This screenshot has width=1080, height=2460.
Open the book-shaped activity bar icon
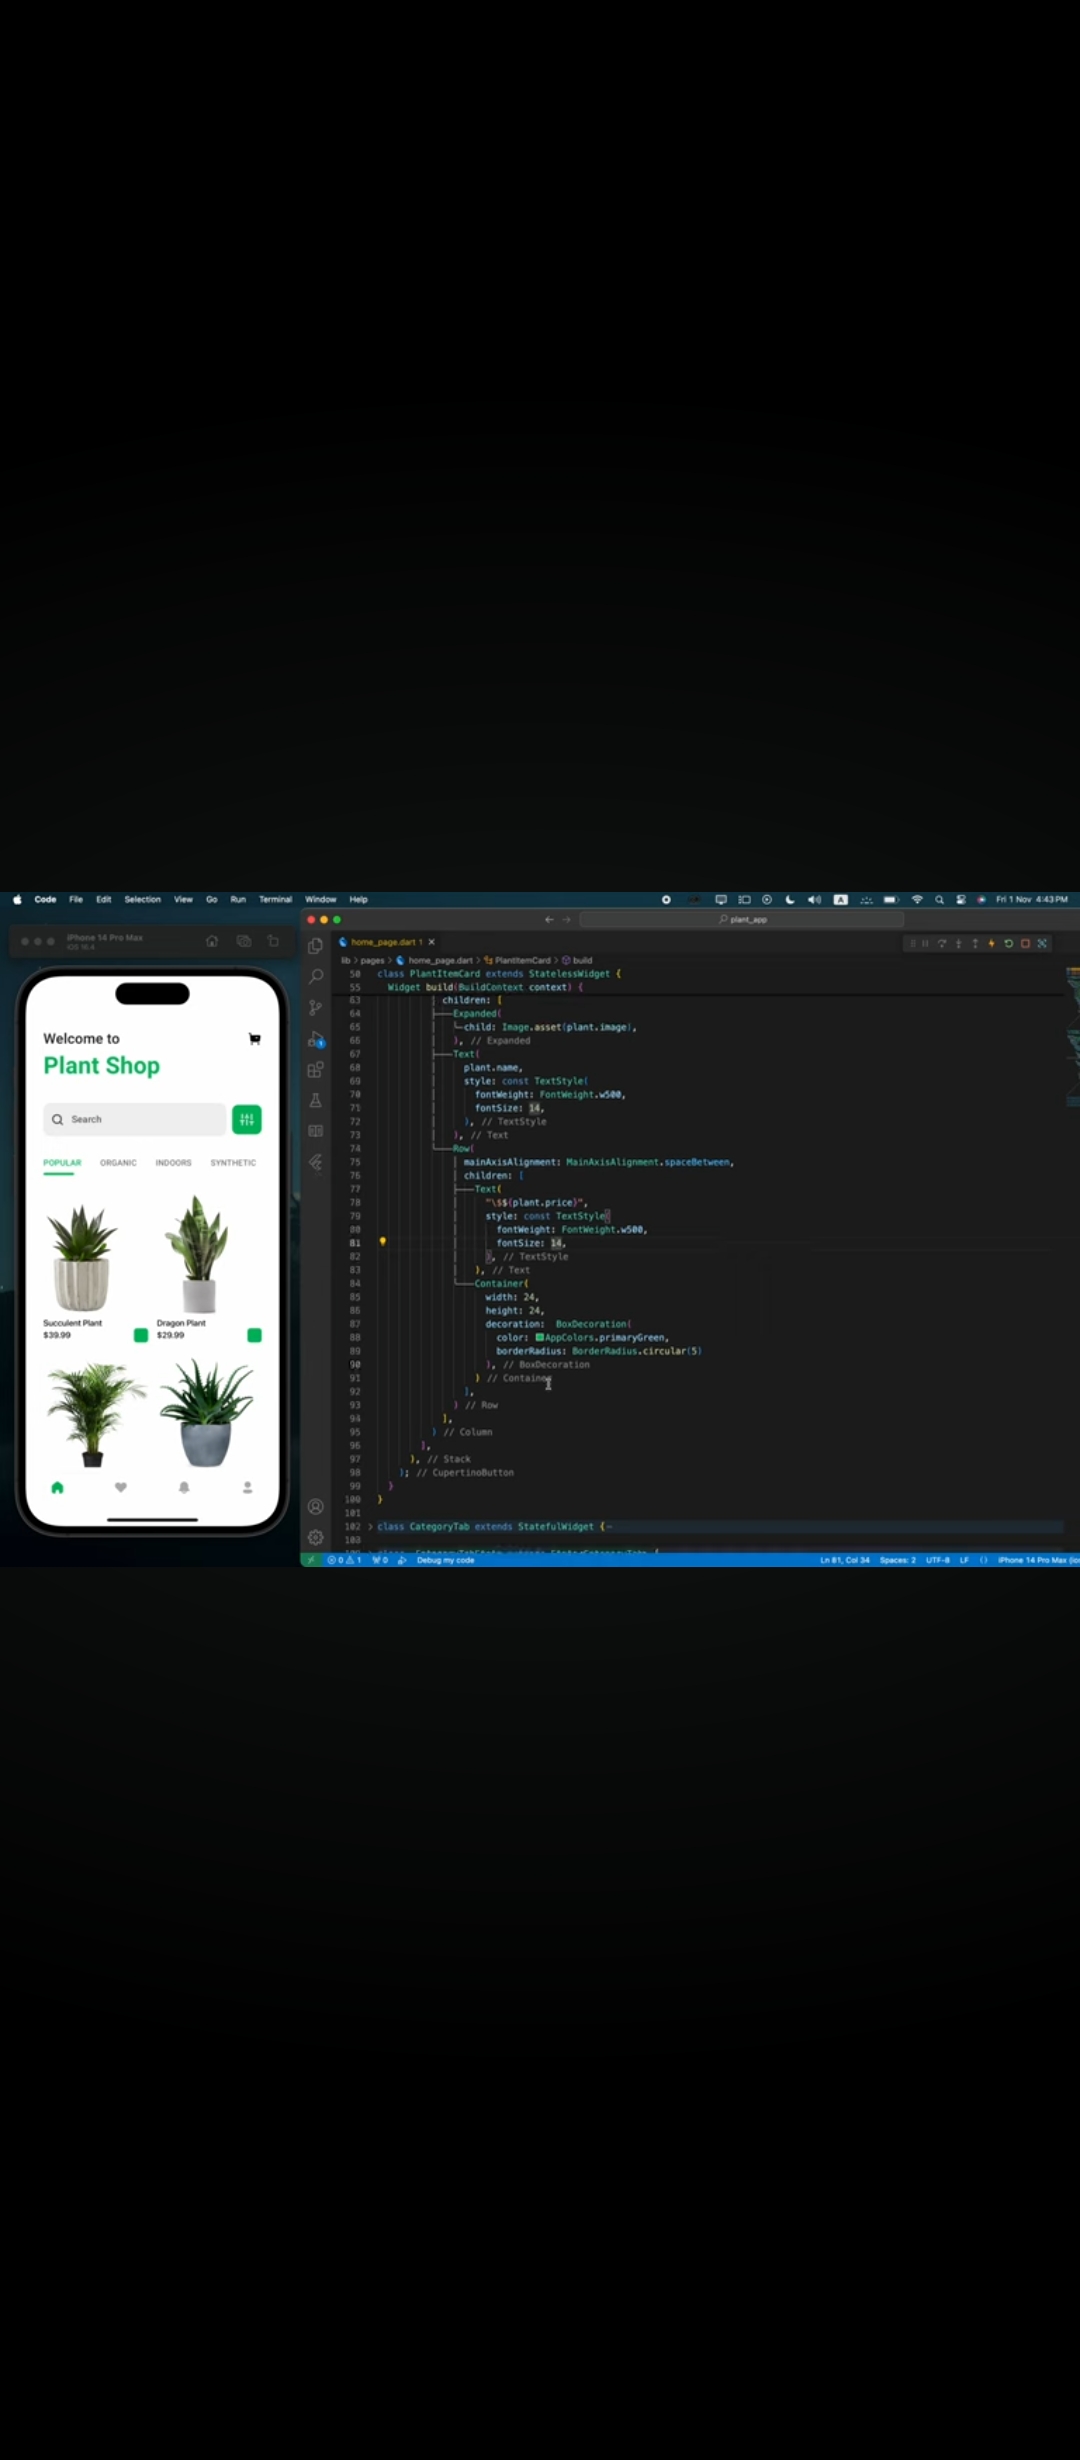pos(315,1131)
